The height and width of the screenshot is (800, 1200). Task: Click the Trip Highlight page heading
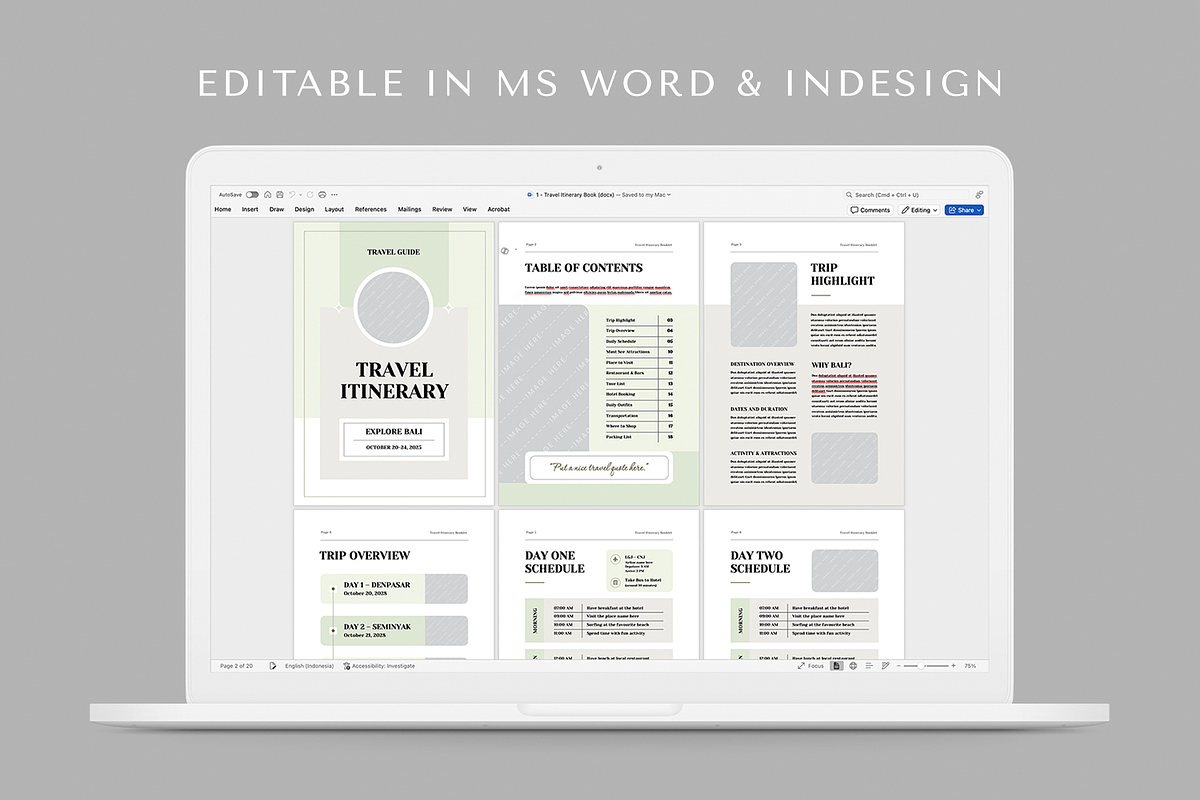tap(843, 275)
